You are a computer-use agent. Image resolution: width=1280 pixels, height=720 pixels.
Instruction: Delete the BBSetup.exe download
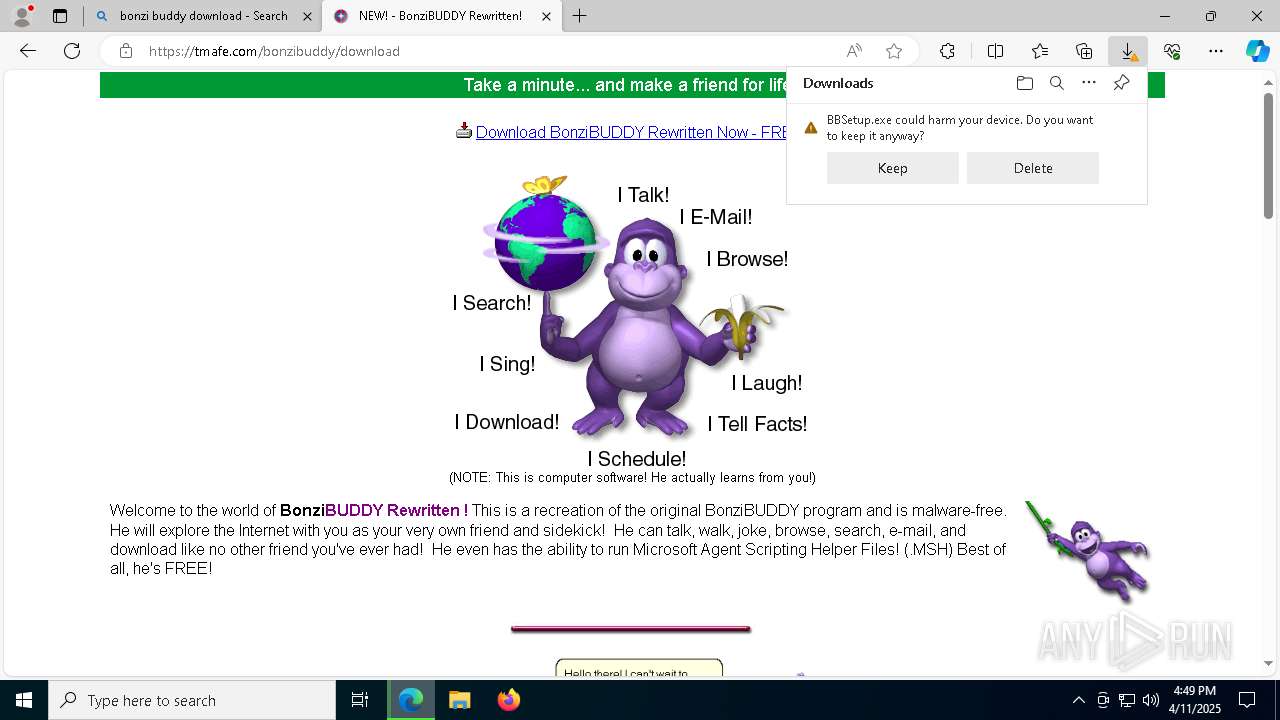(x=1033, y=168)
